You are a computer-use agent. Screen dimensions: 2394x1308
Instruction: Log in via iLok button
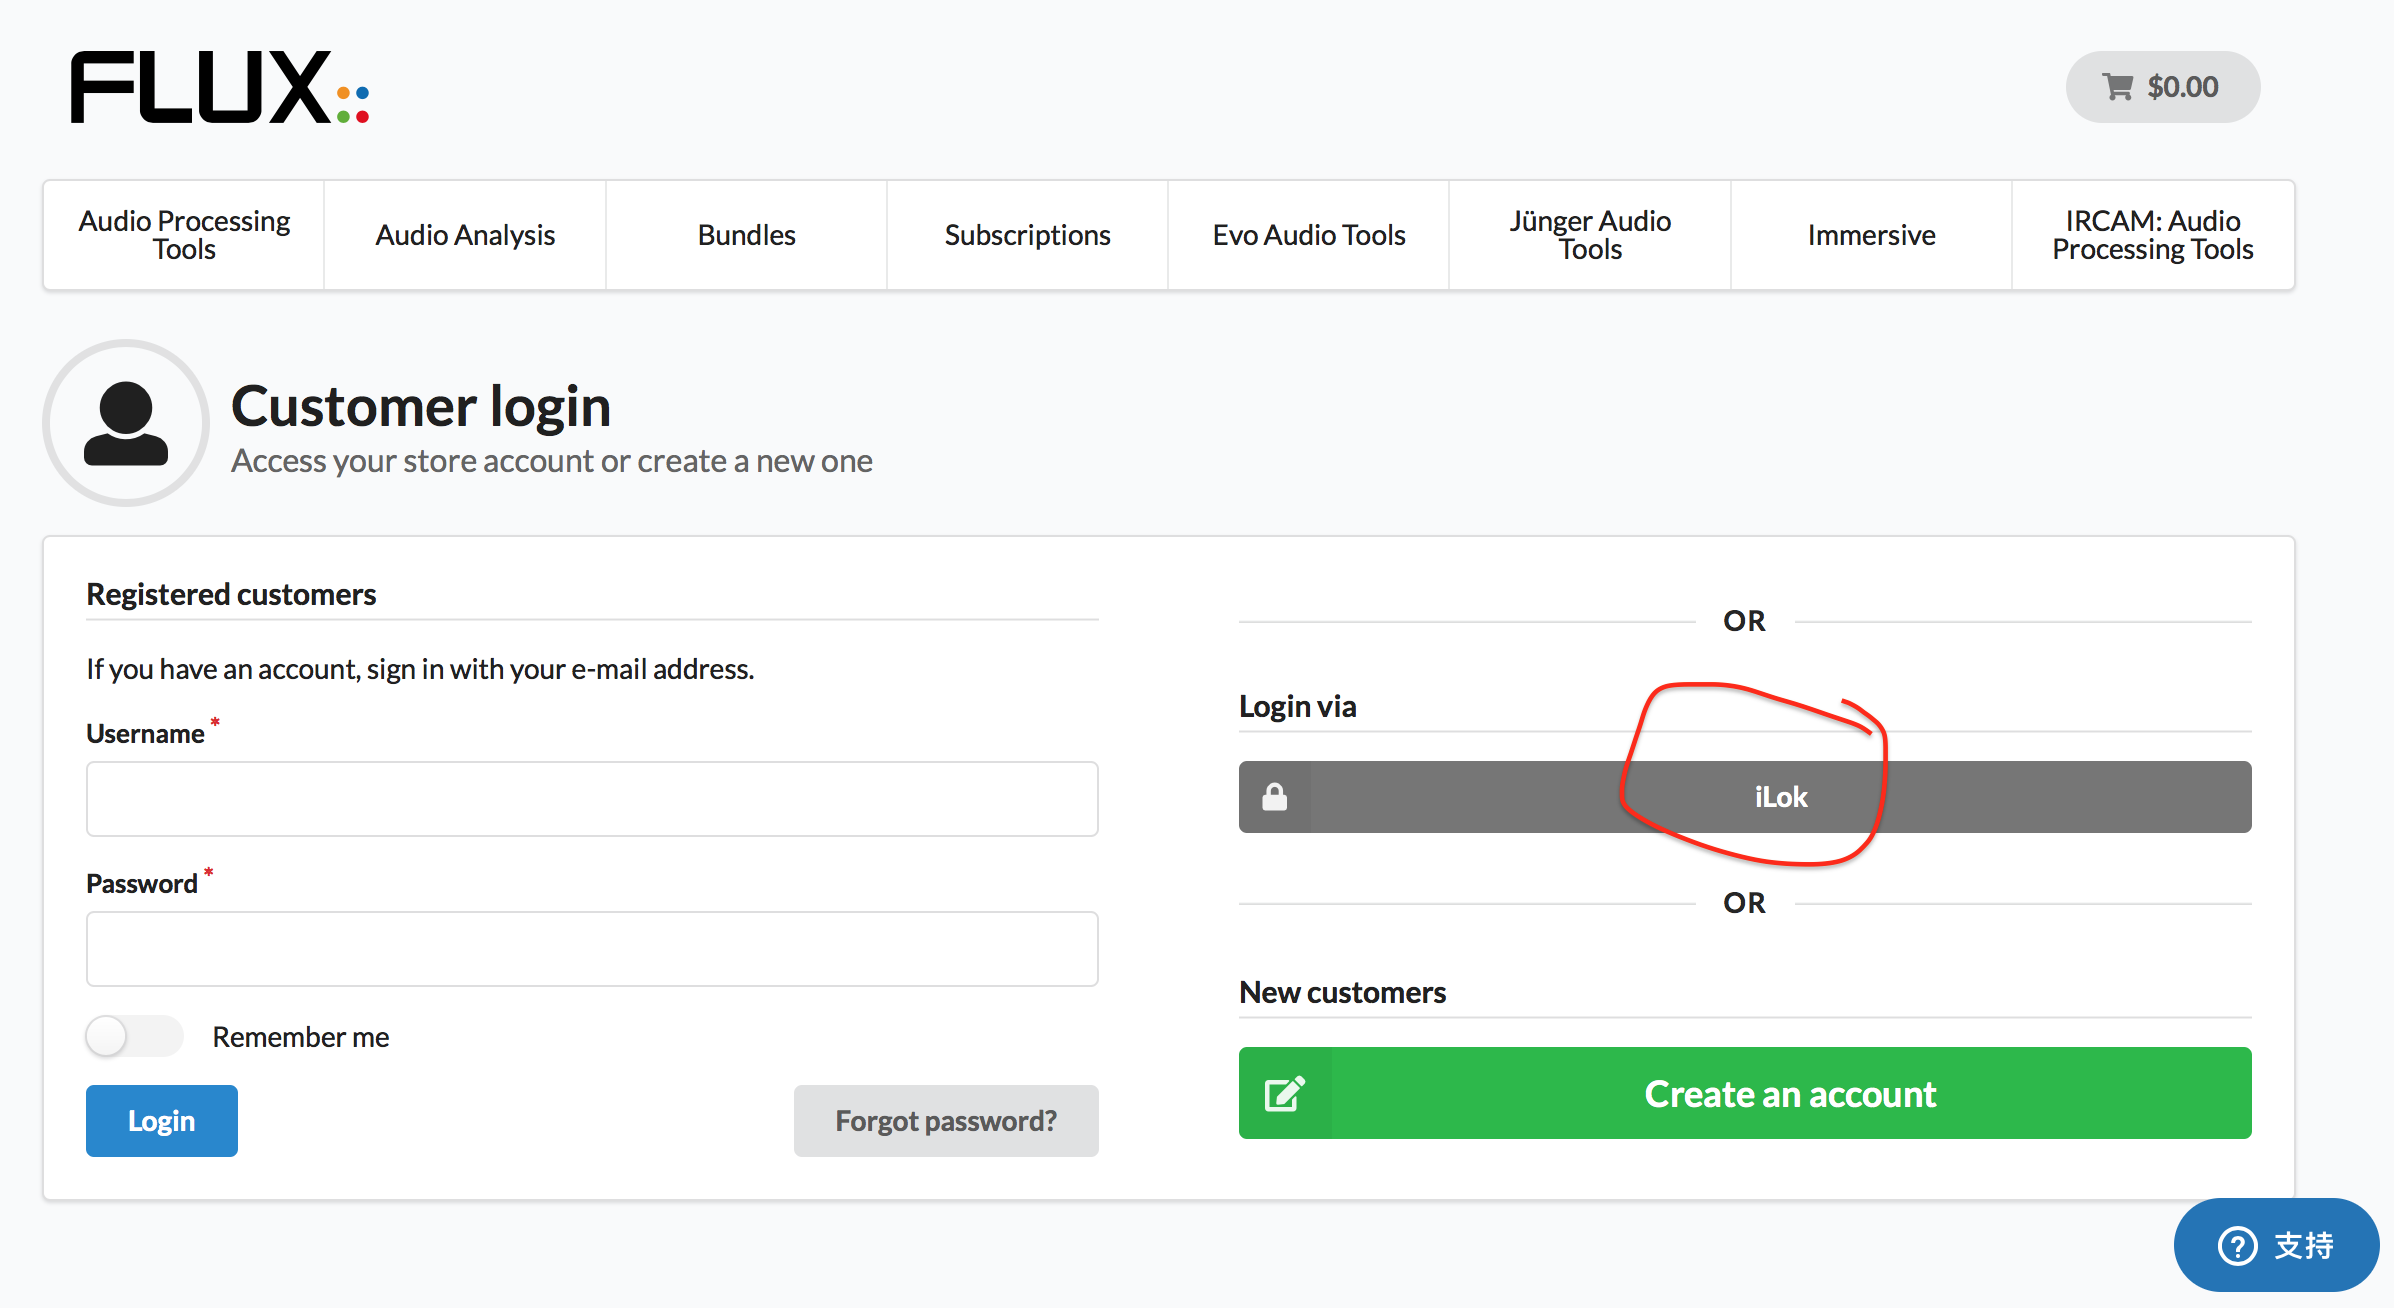click(x=1745, y=797)
